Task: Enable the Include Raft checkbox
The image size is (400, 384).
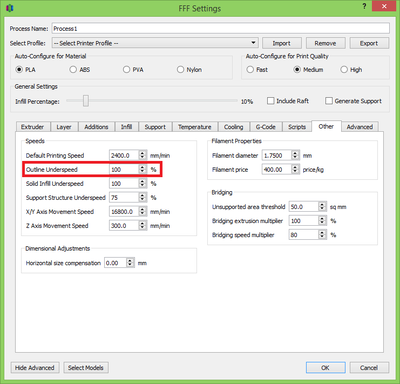Action: coord(288,101)
